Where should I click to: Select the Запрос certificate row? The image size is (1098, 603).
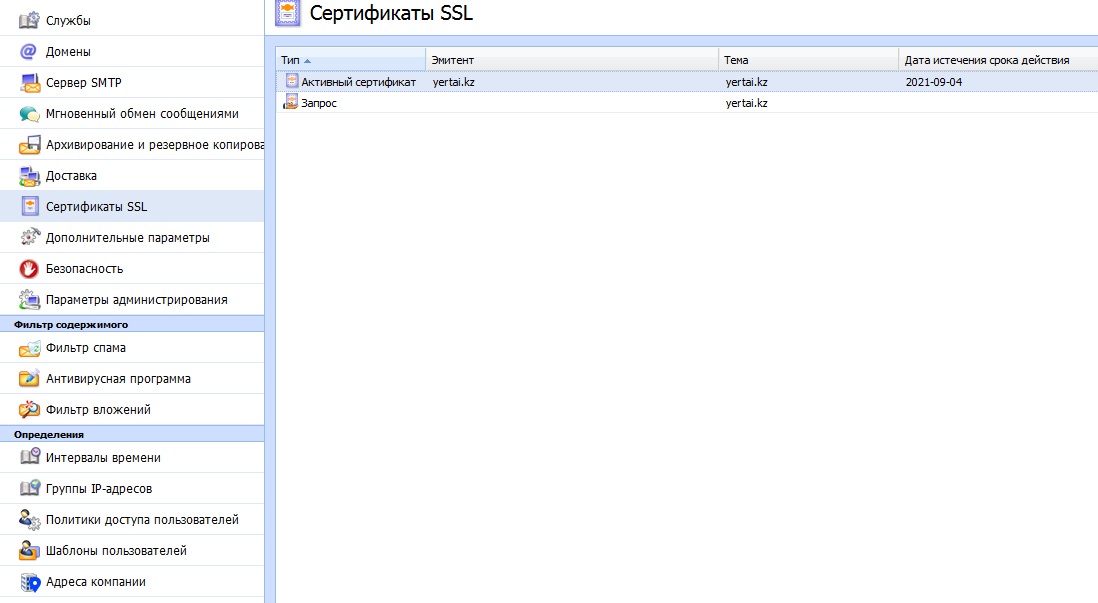coord(319,103)
